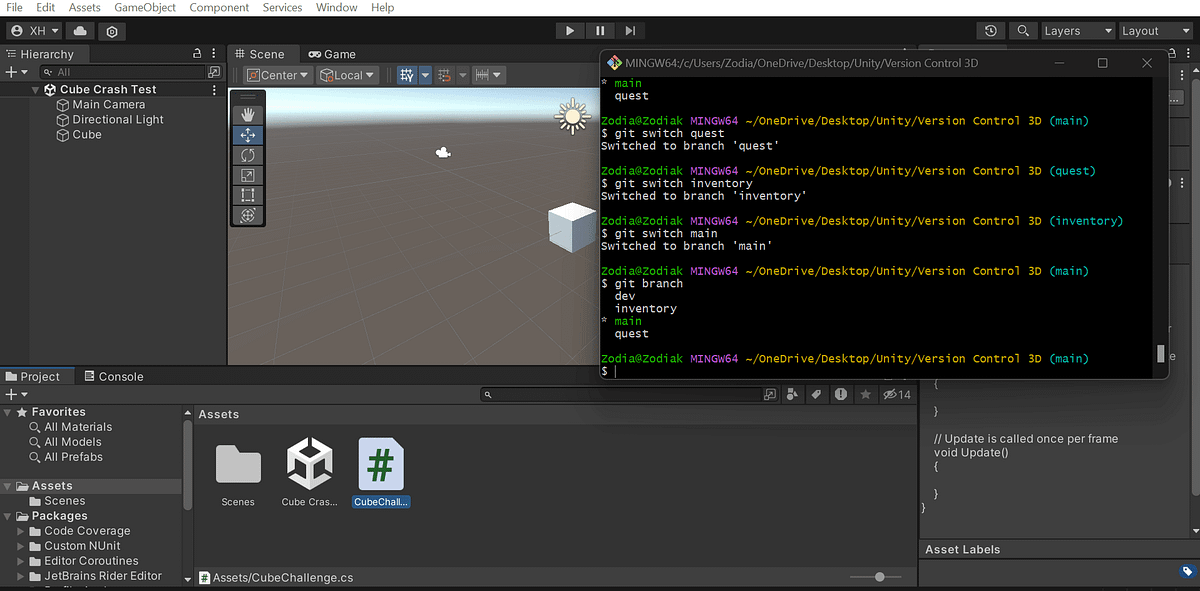Open Unity Cloud services icon
This screenshot has height=591, width=1200.
79,31
